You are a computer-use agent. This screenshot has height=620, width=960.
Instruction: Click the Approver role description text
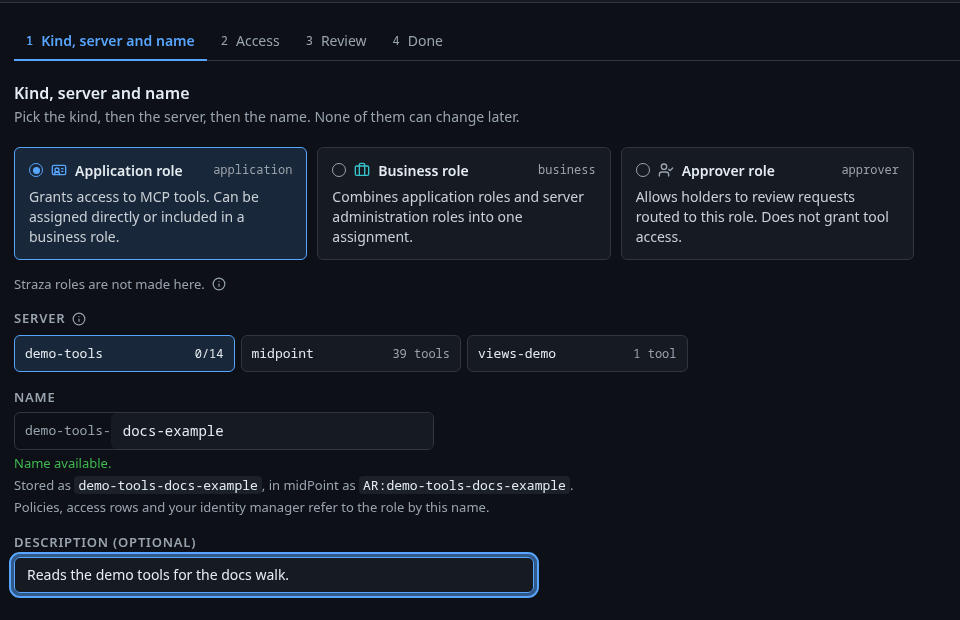click(762, 217)
